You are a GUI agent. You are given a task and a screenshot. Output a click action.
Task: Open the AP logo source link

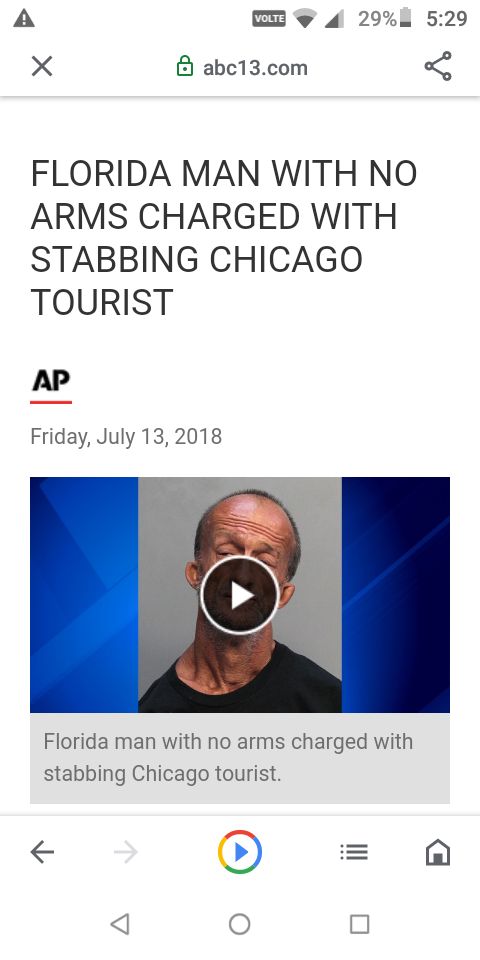(51, 381)
